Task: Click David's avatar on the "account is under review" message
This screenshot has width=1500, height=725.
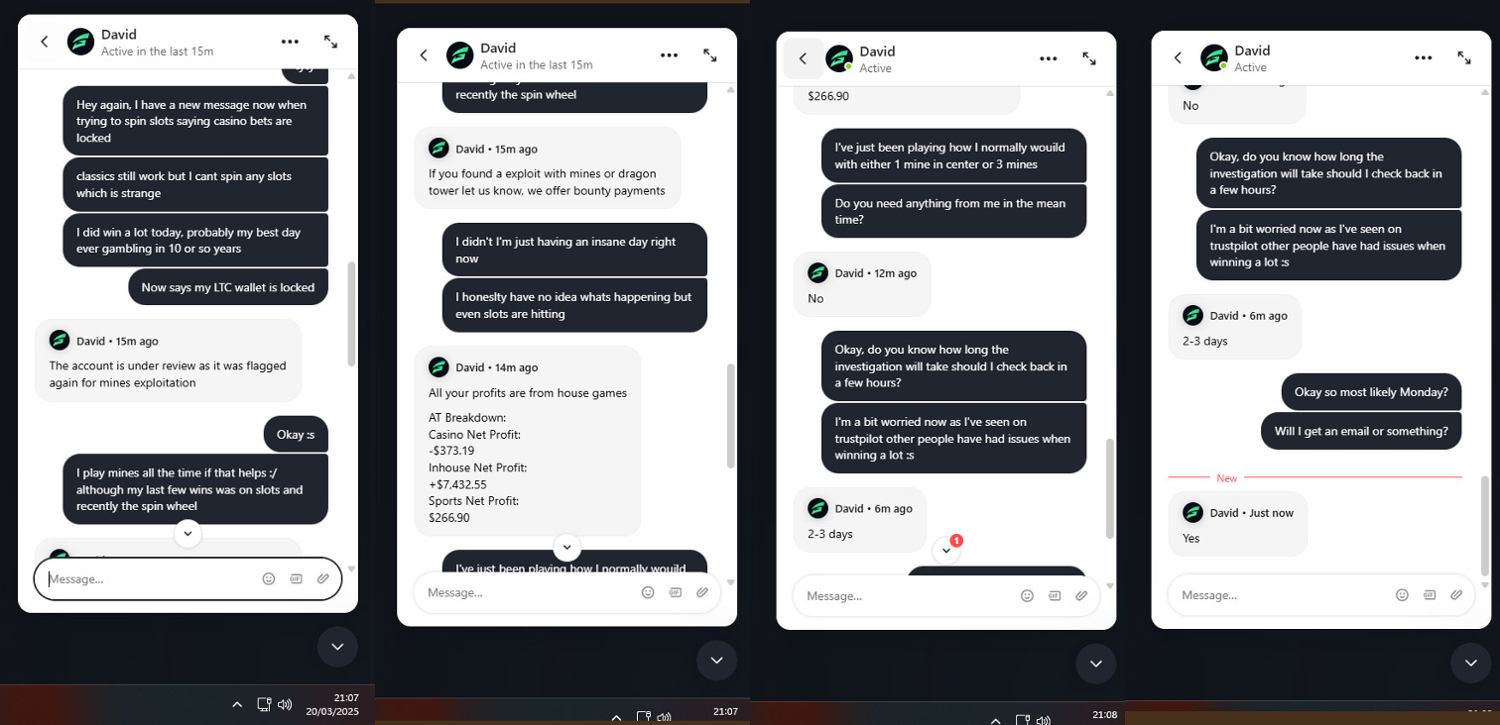Action: point(59,340)
